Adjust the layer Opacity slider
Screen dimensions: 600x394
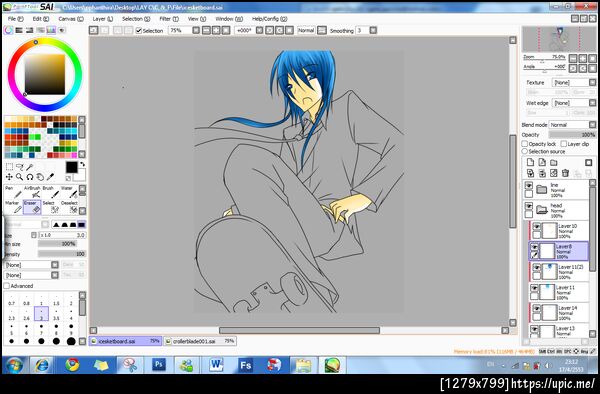572,135
